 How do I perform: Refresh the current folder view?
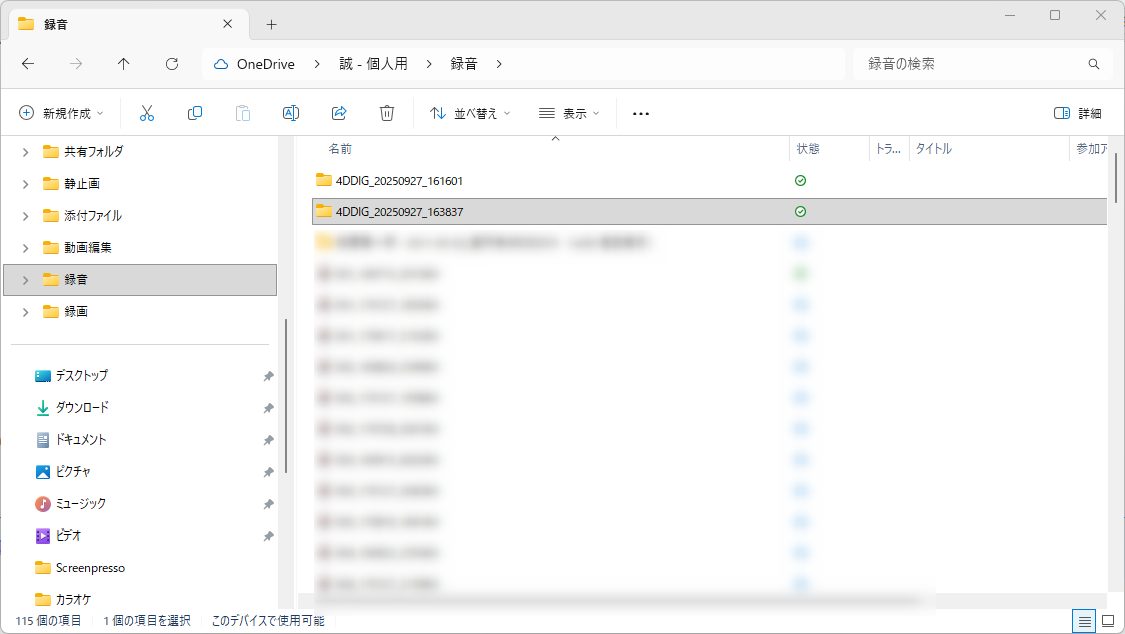172,64
